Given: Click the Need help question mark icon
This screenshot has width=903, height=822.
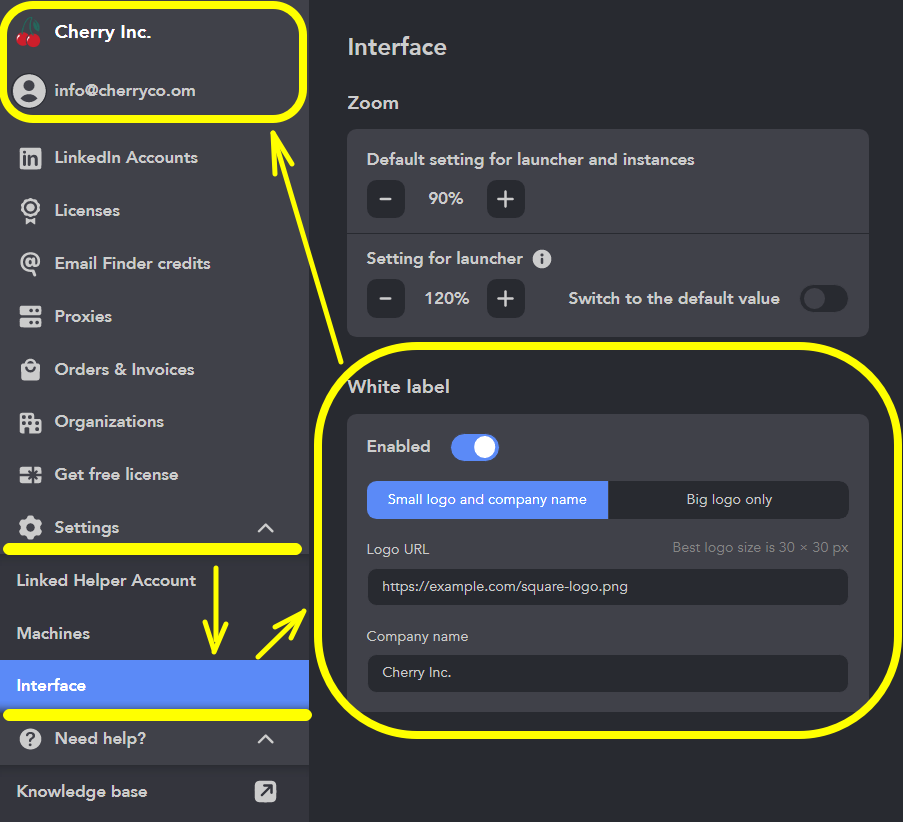Looking at the screenshot, I should point(29,739).
